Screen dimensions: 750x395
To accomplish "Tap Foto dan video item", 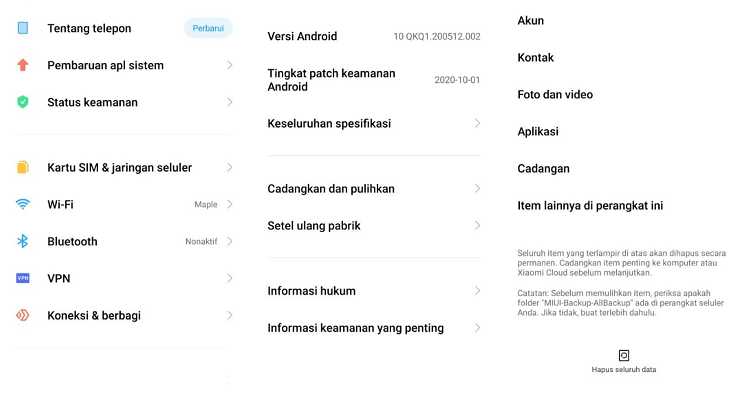I will point(555,95).
